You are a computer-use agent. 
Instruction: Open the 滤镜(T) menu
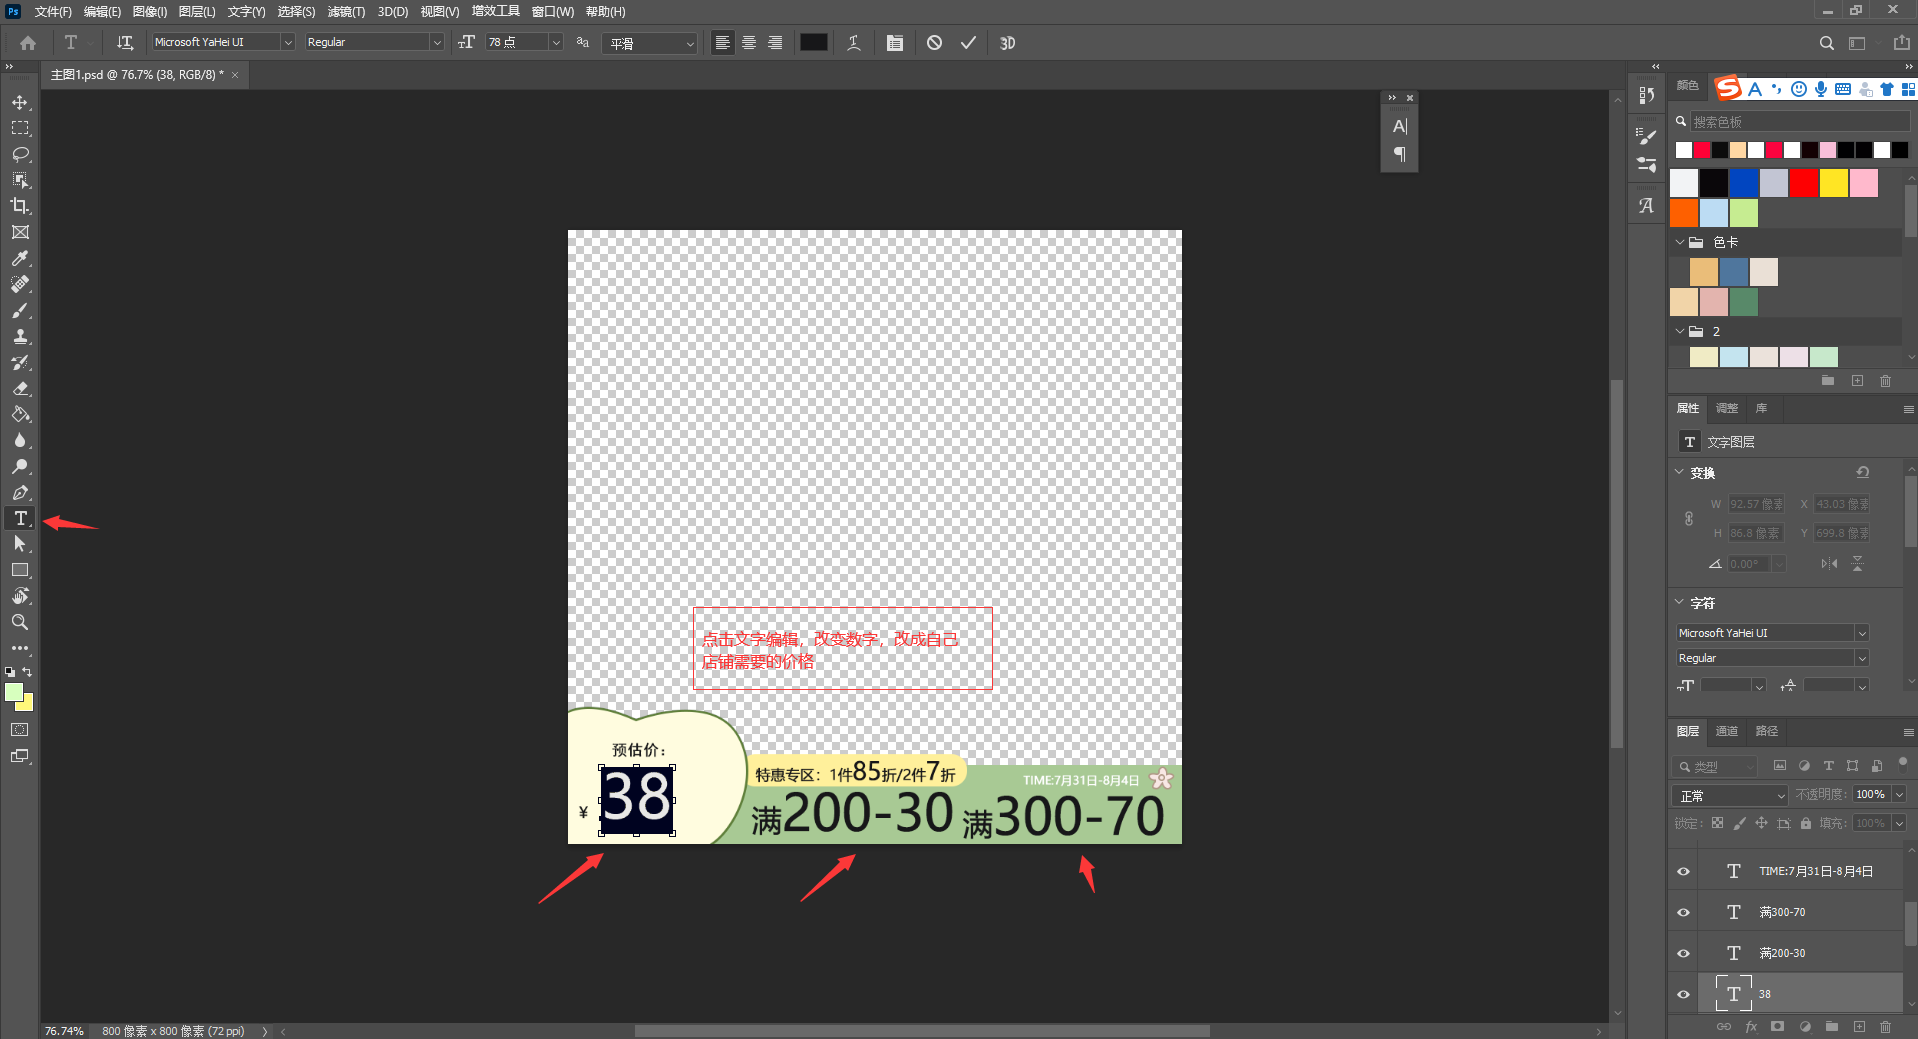[346, 12]
